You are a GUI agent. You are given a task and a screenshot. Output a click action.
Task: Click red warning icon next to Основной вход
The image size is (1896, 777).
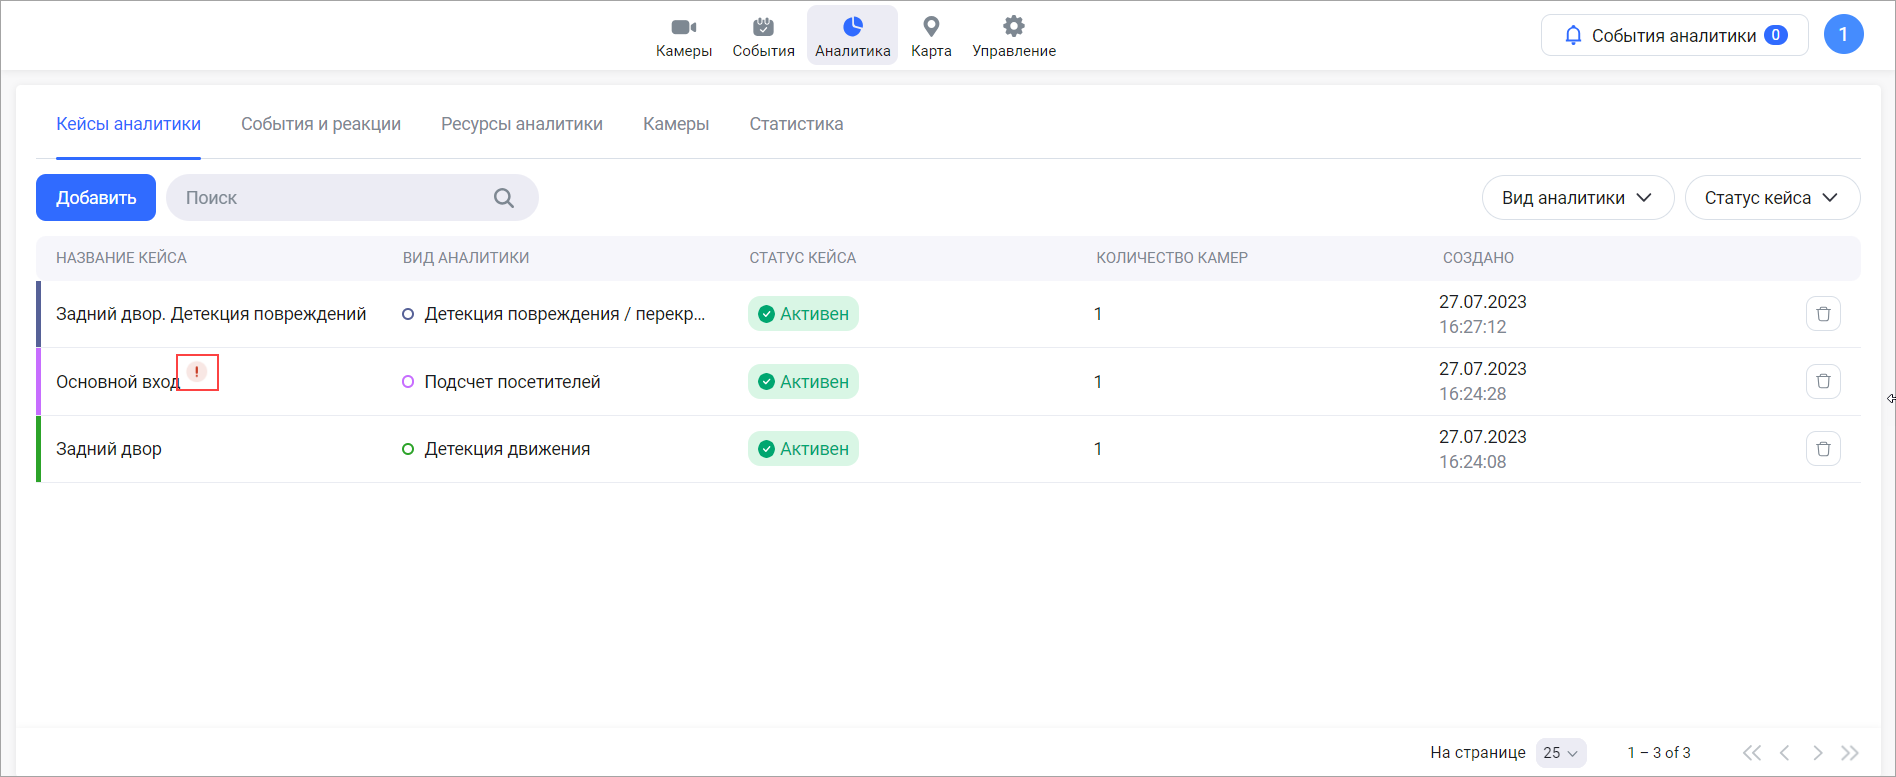tap(197, 372)
